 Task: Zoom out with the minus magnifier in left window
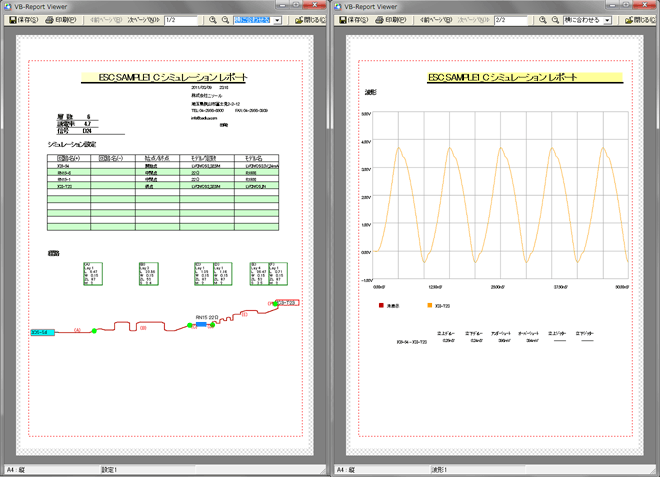tap(226, 20)
